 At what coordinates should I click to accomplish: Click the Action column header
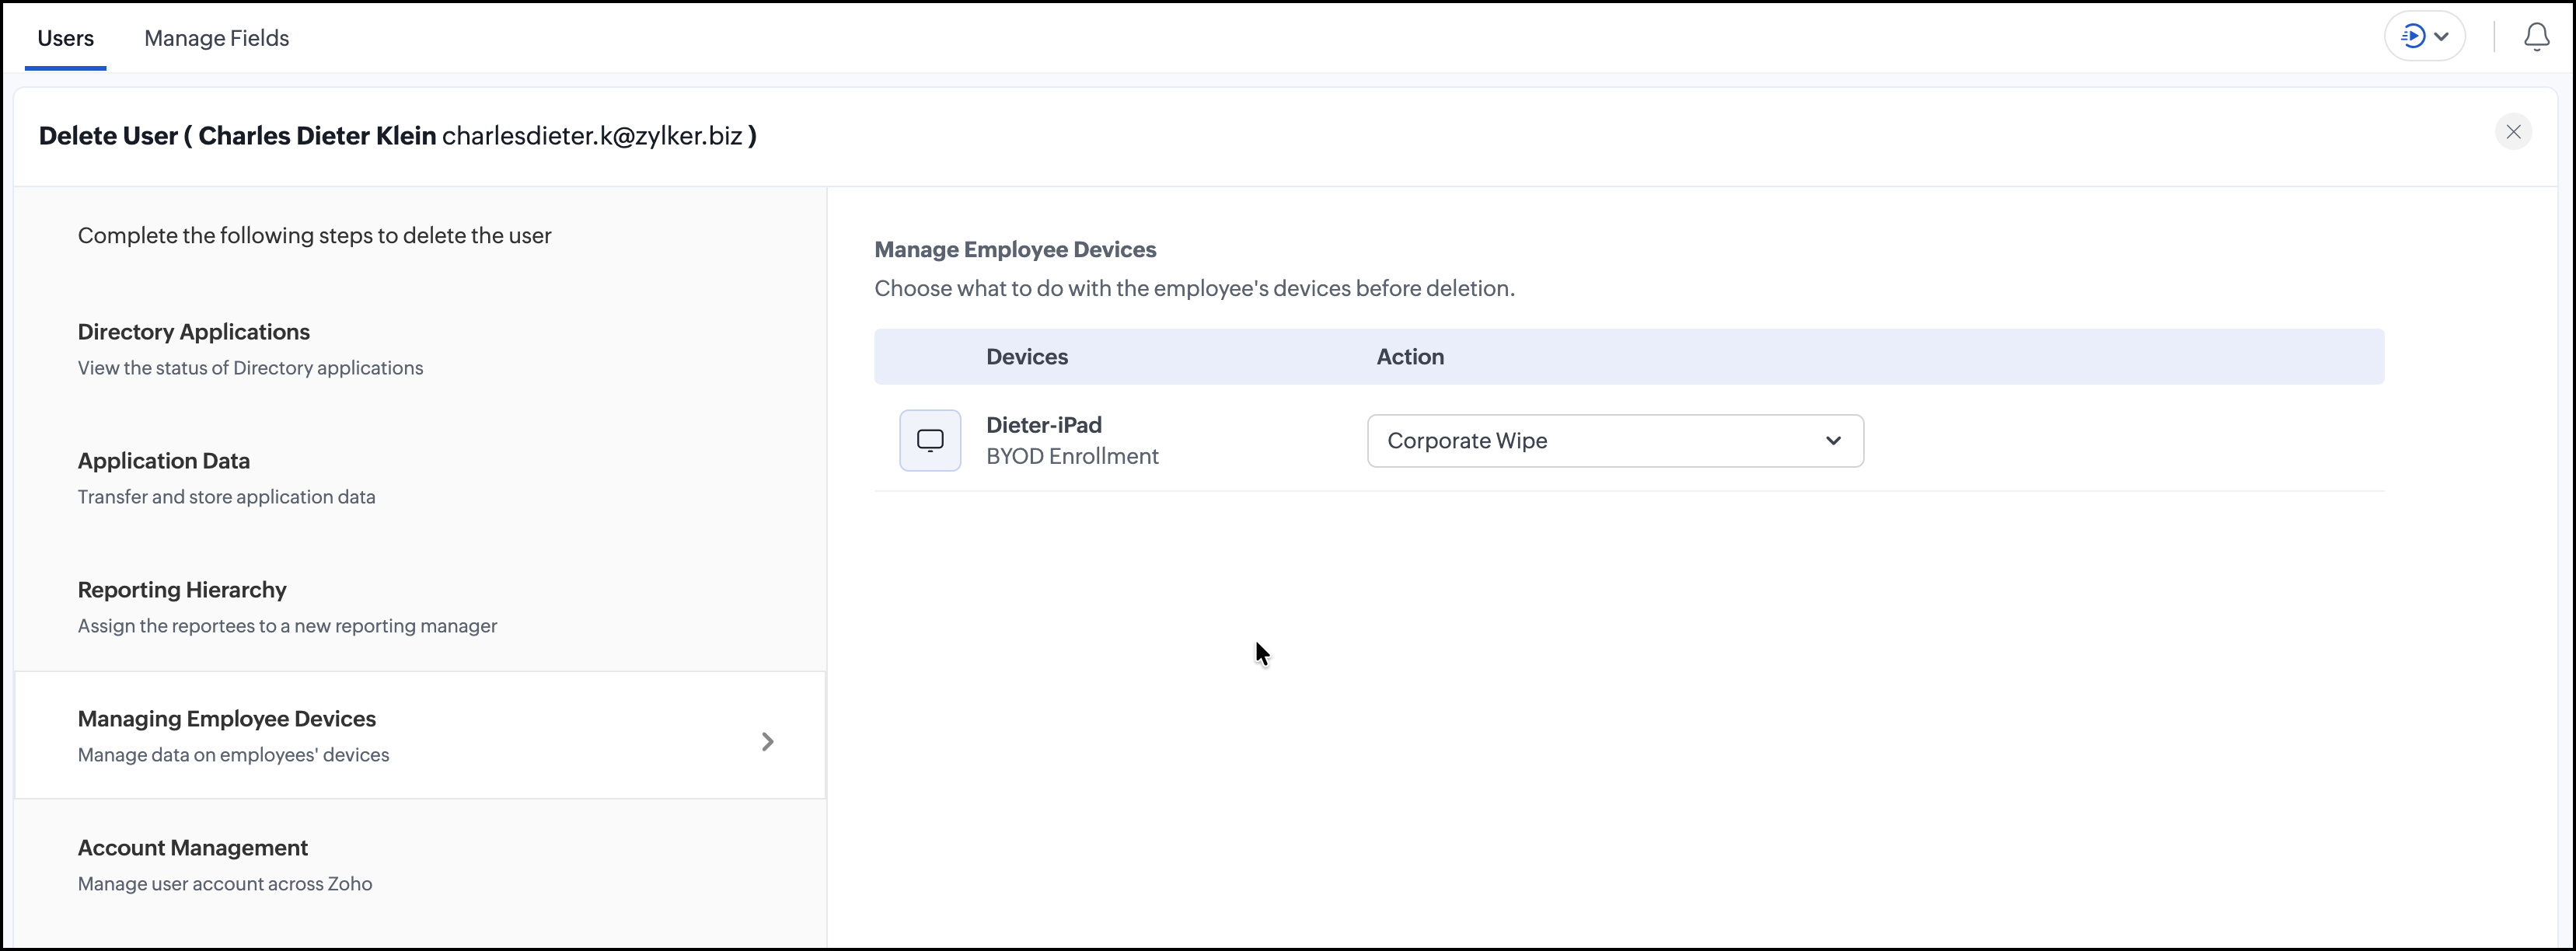1410,357
